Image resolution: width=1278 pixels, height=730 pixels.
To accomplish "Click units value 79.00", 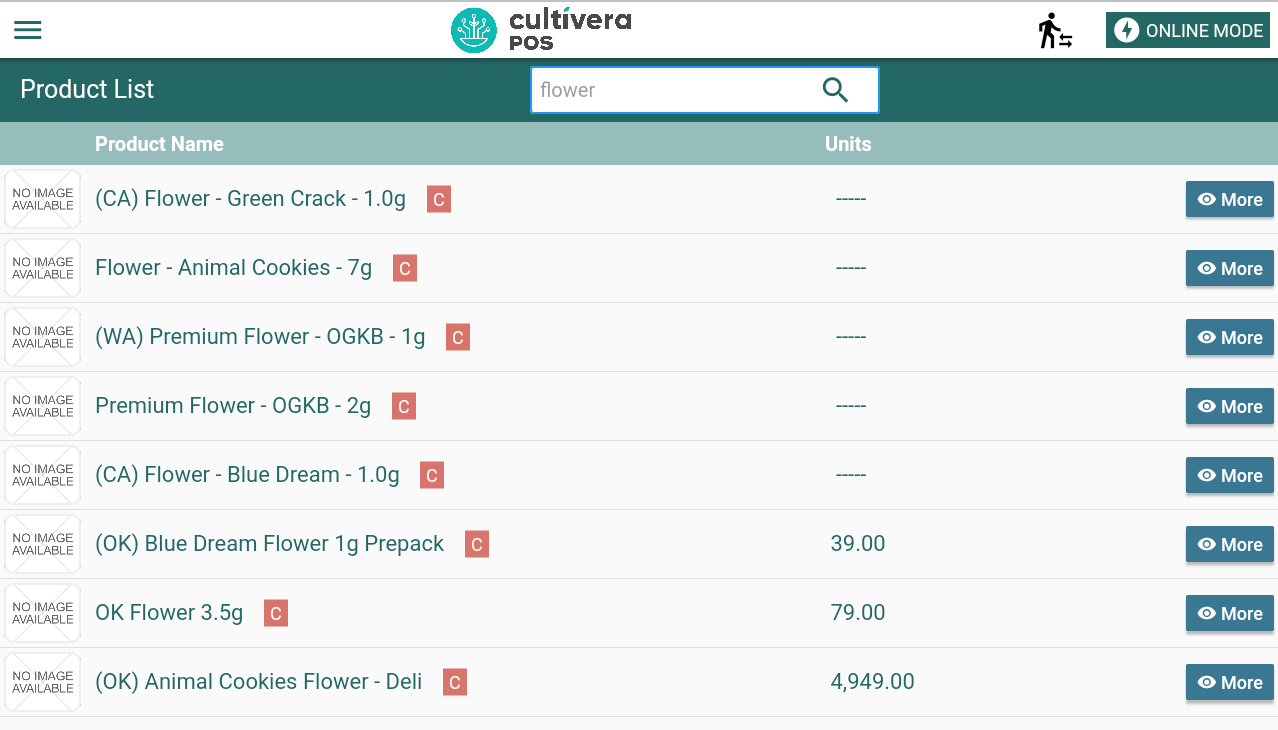I will 858,613.
